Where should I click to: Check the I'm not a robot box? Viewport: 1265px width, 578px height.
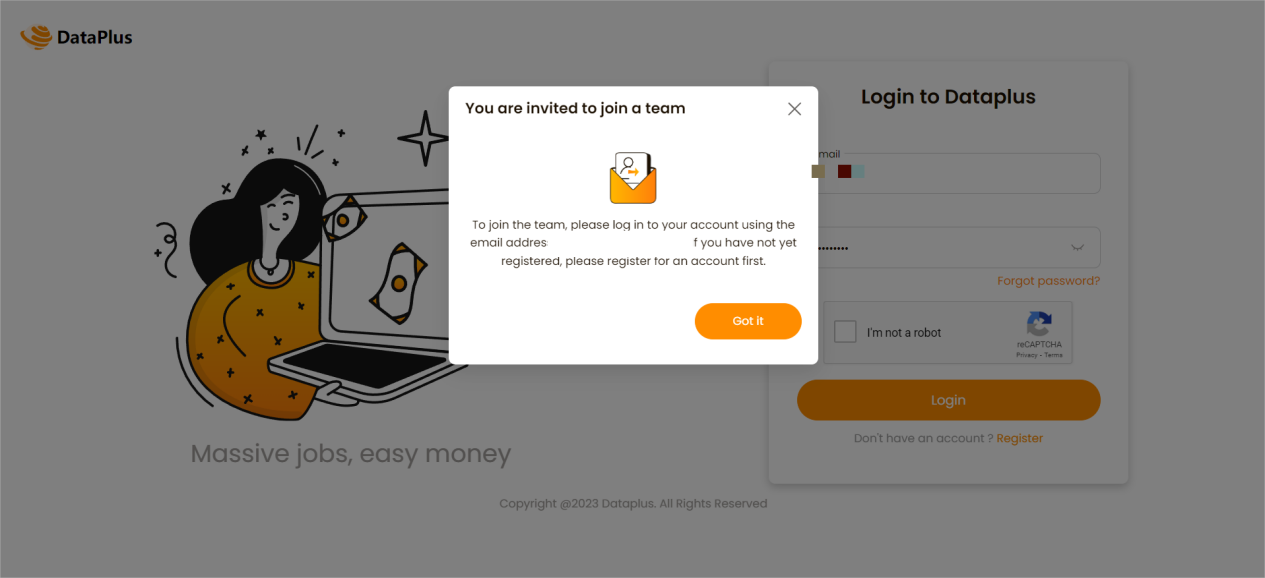tap(846, 332)
